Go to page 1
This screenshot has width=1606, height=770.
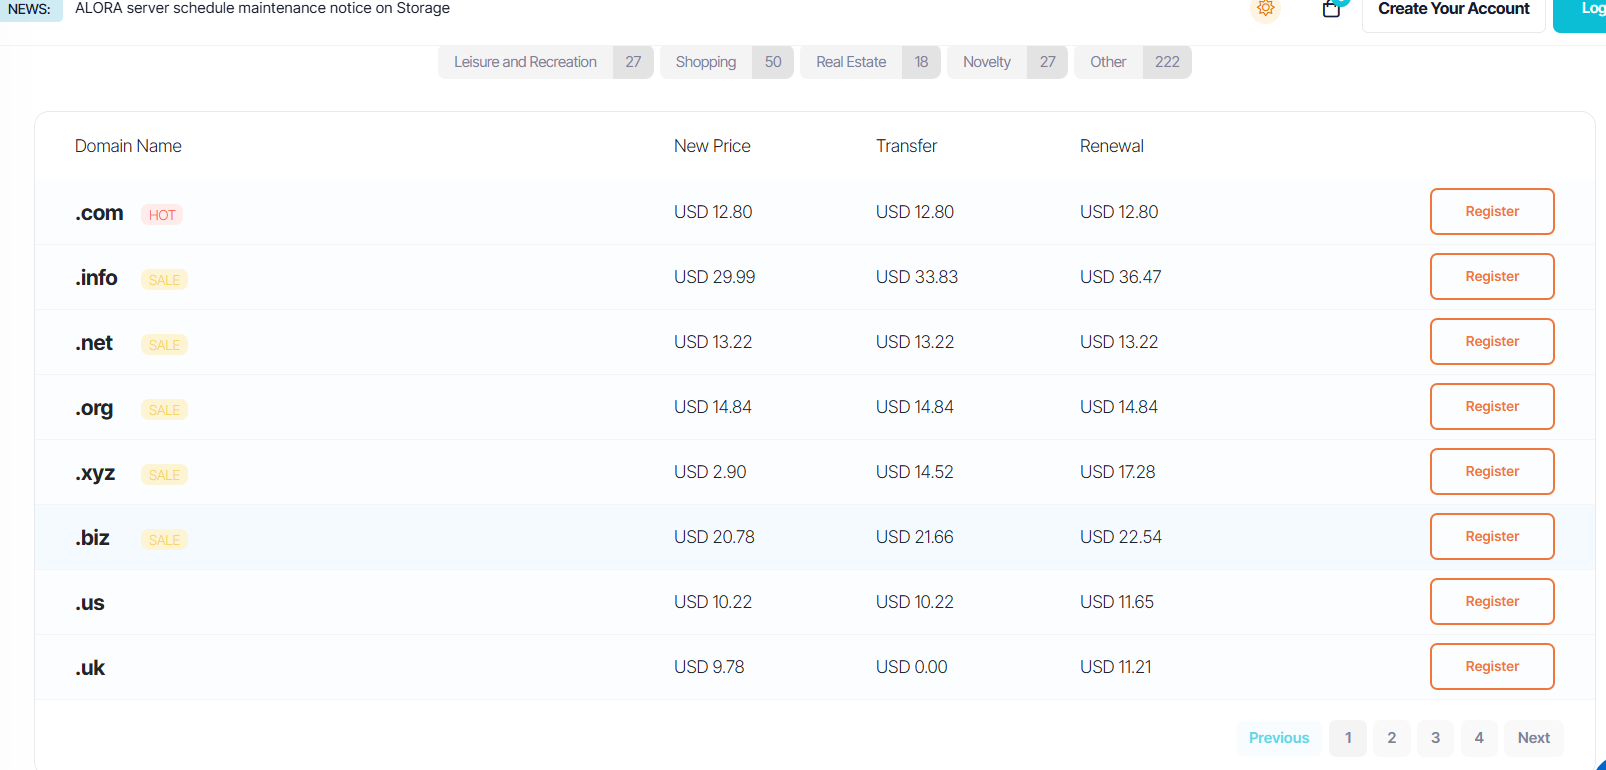[x=1348, y=738]
